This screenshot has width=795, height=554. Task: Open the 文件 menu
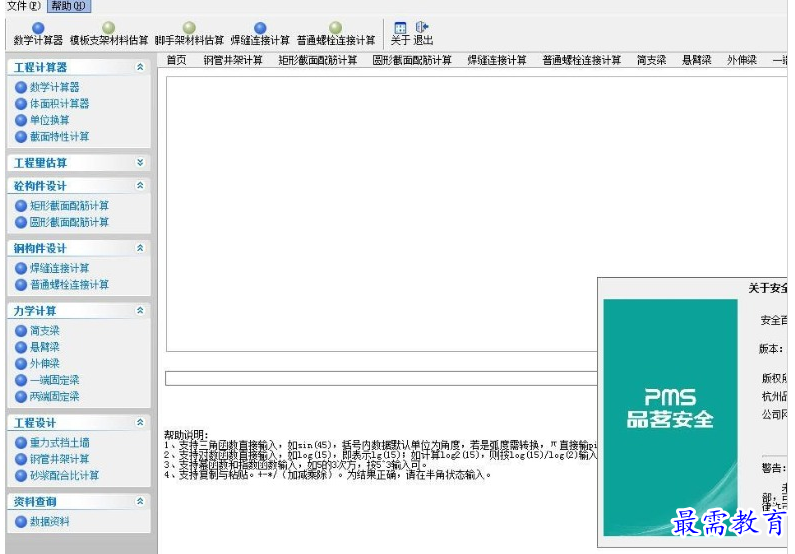tap(23, 6)
